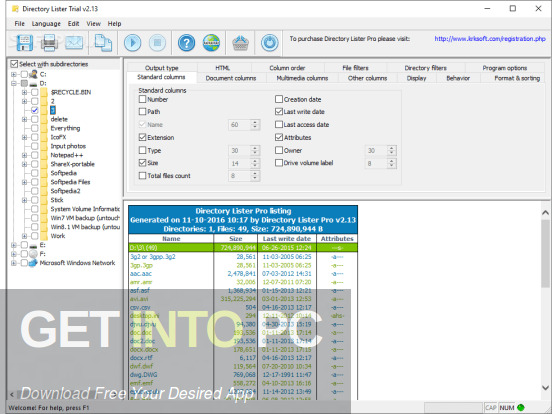552x414 pixels.
Task: Expand the delete folder node
Action: [24, 119]
